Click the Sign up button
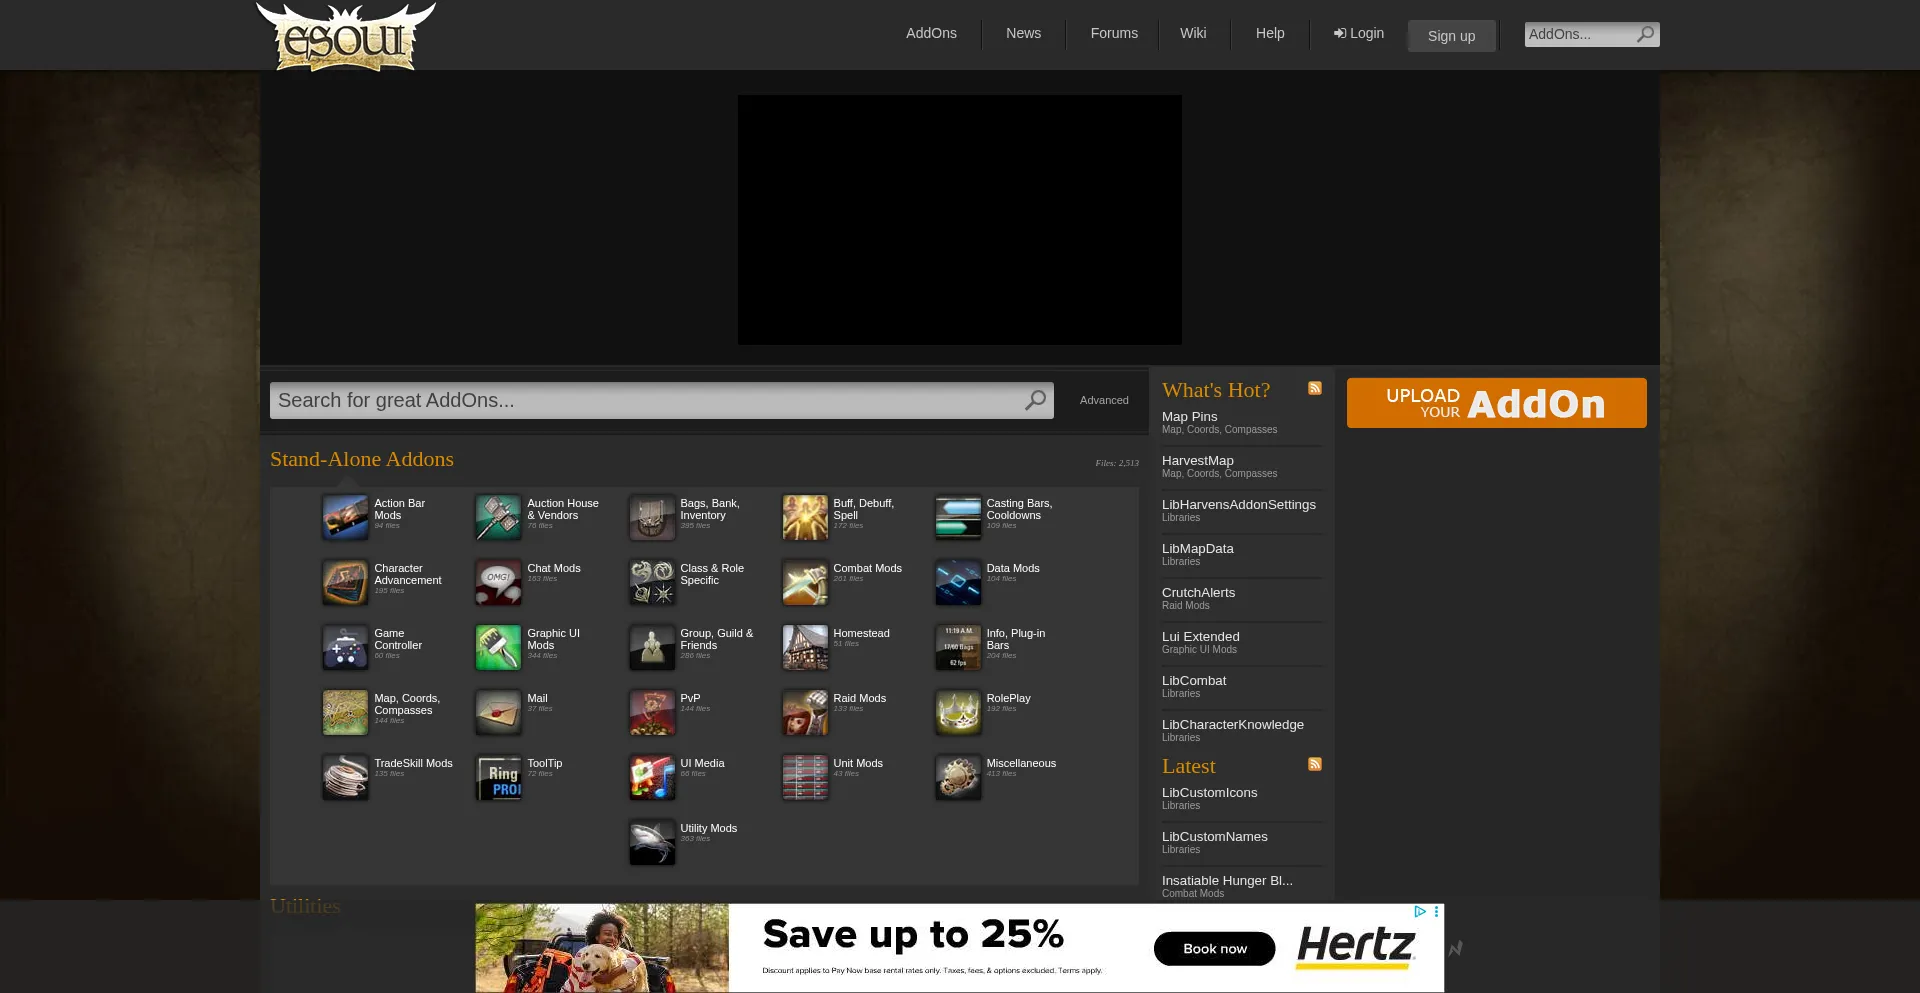Viewport: 1920px width, 993px height. [x=1452, y=36]
